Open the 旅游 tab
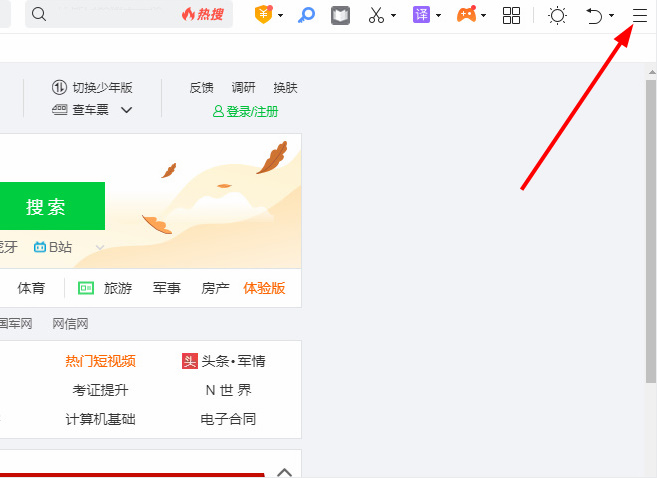The image size is (657, 478). (118, 288)
